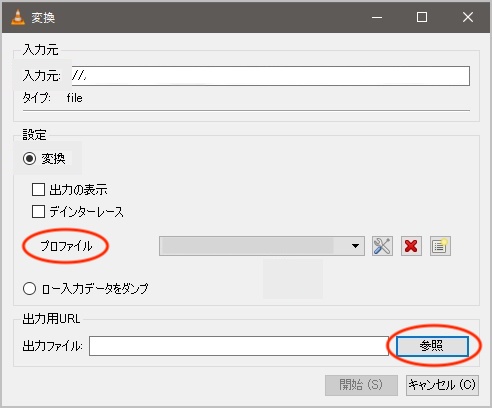The width and height of the screenshot is (492, 408).
Task: Minimize the 変換 dialog window
Action: (x=377, y=17)
